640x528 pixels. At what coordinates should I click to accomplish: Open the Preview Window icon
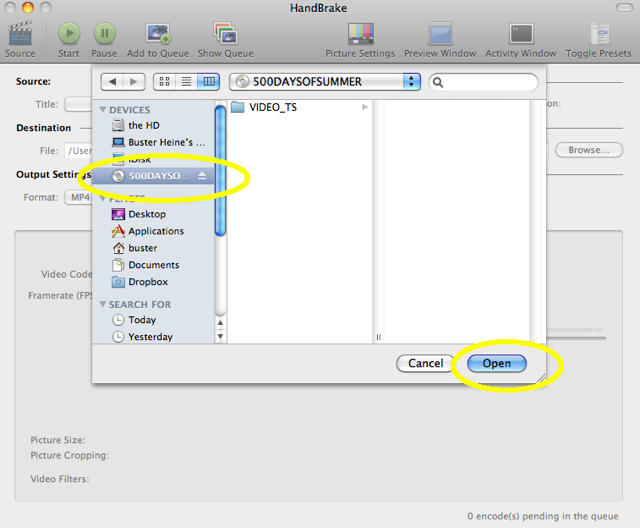point(440,36)
